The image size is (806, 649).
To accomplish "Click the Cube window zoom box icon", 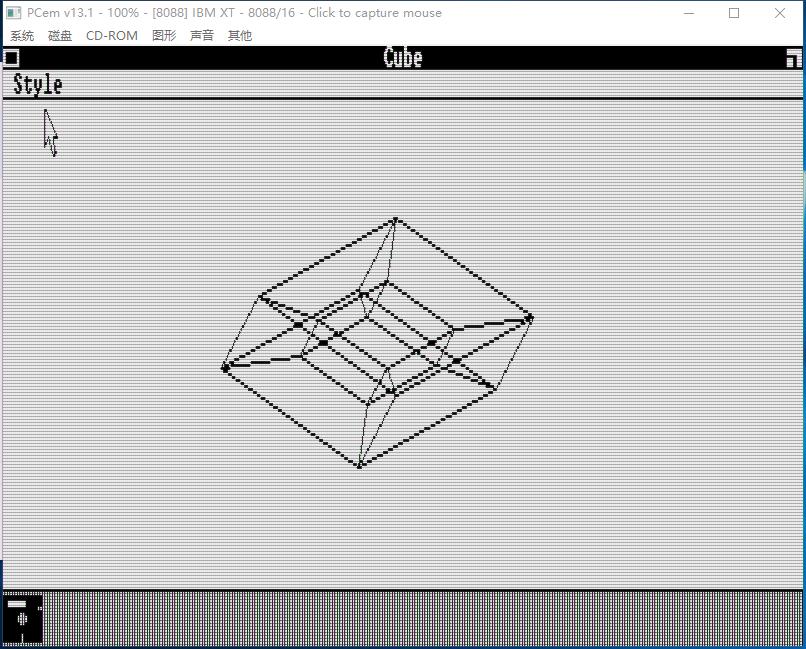I will click(794, 58).
